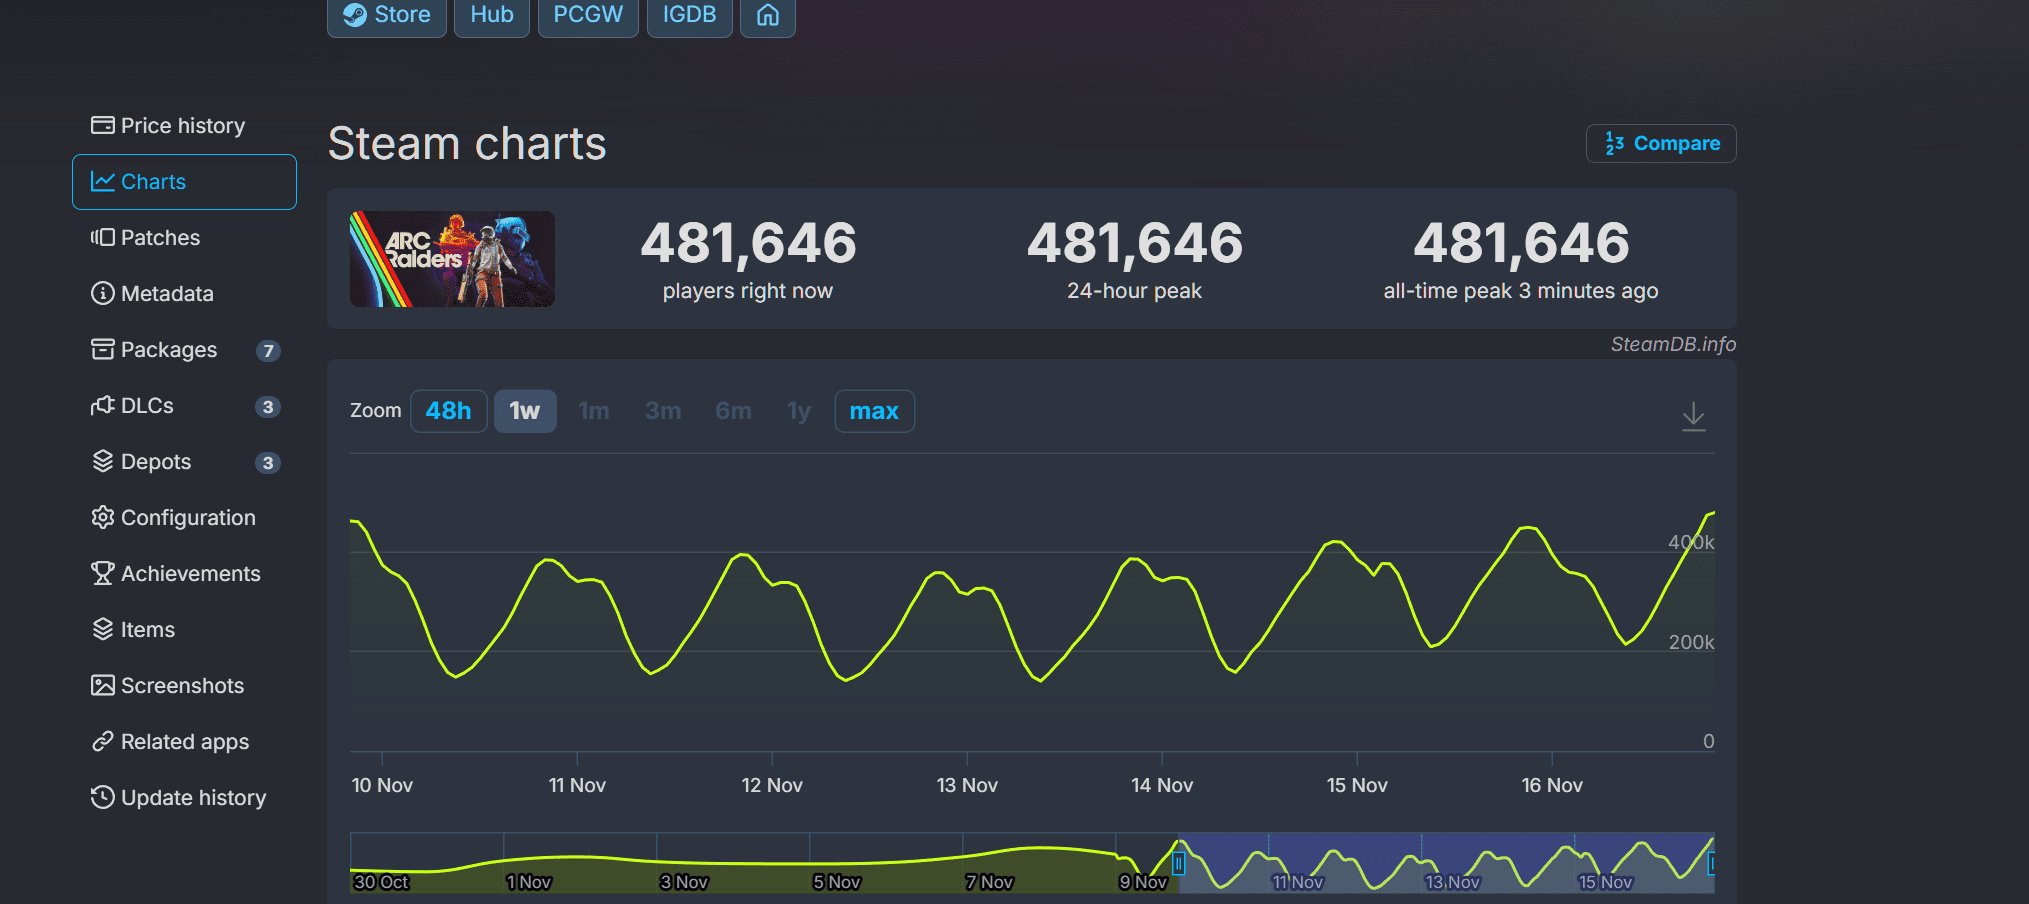Image resolution: width=2029 pixels, height=904 pixels.
Task: Open DLCs section in sidebar
Action: (x=184, y=406)
